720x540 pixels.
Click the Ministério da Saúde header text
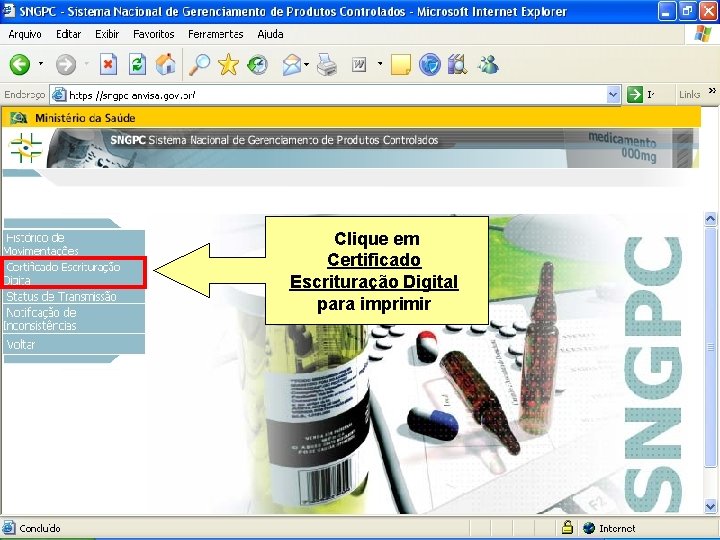pyautogui.click(x=85, y=118)
